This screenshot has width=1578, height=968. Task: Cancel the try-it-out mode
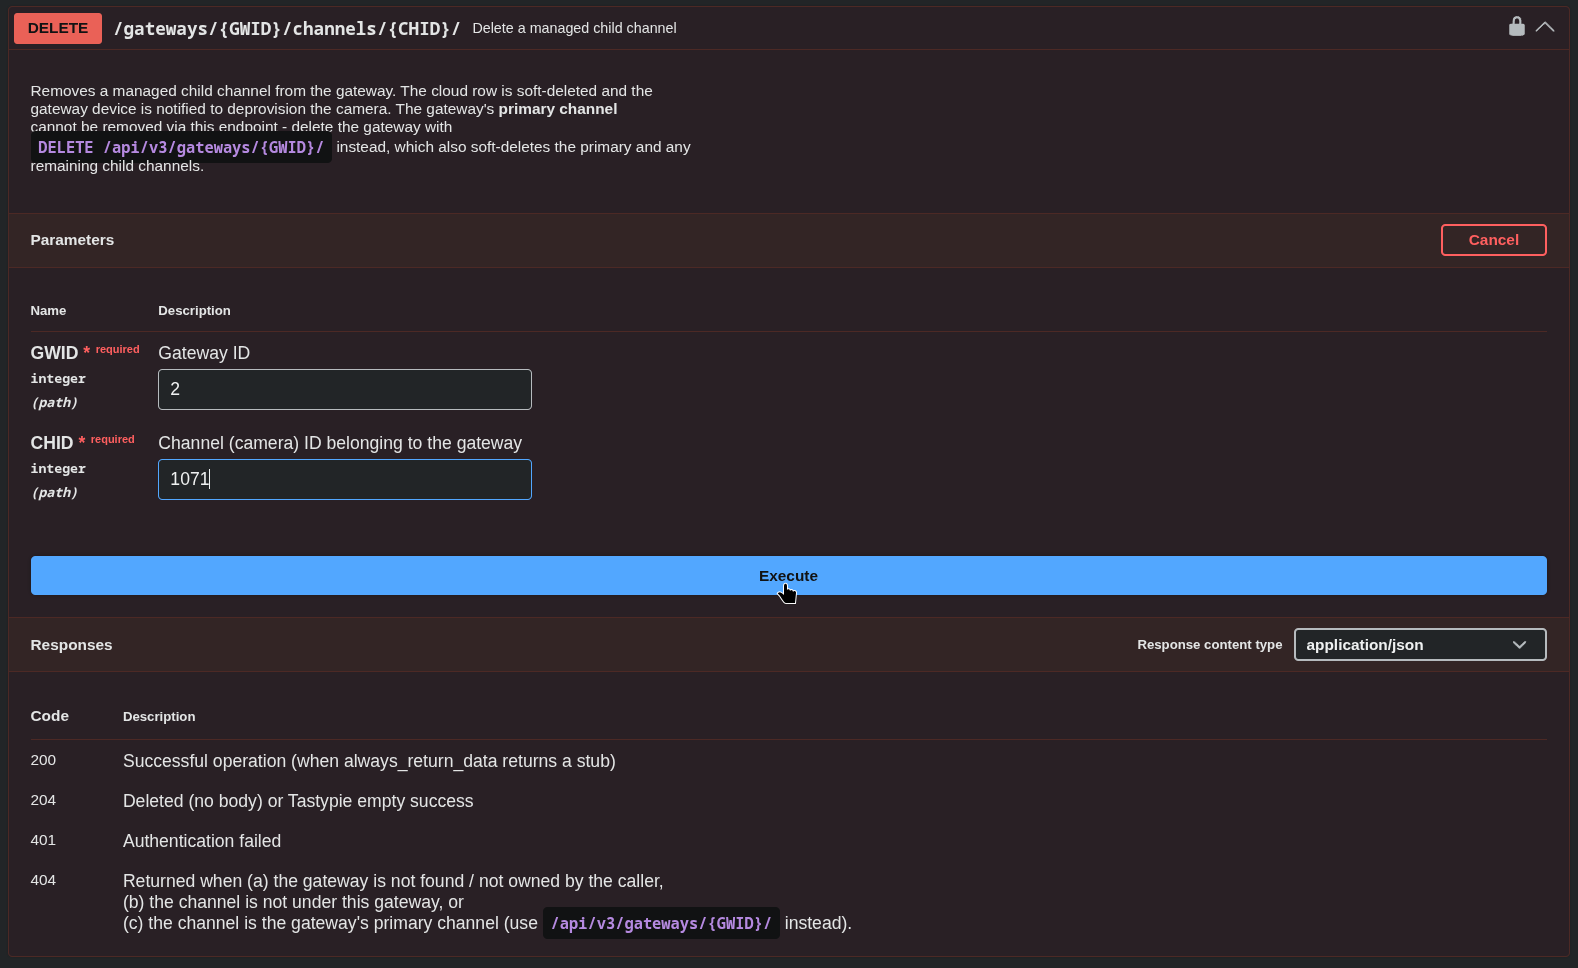point(1493,240)
